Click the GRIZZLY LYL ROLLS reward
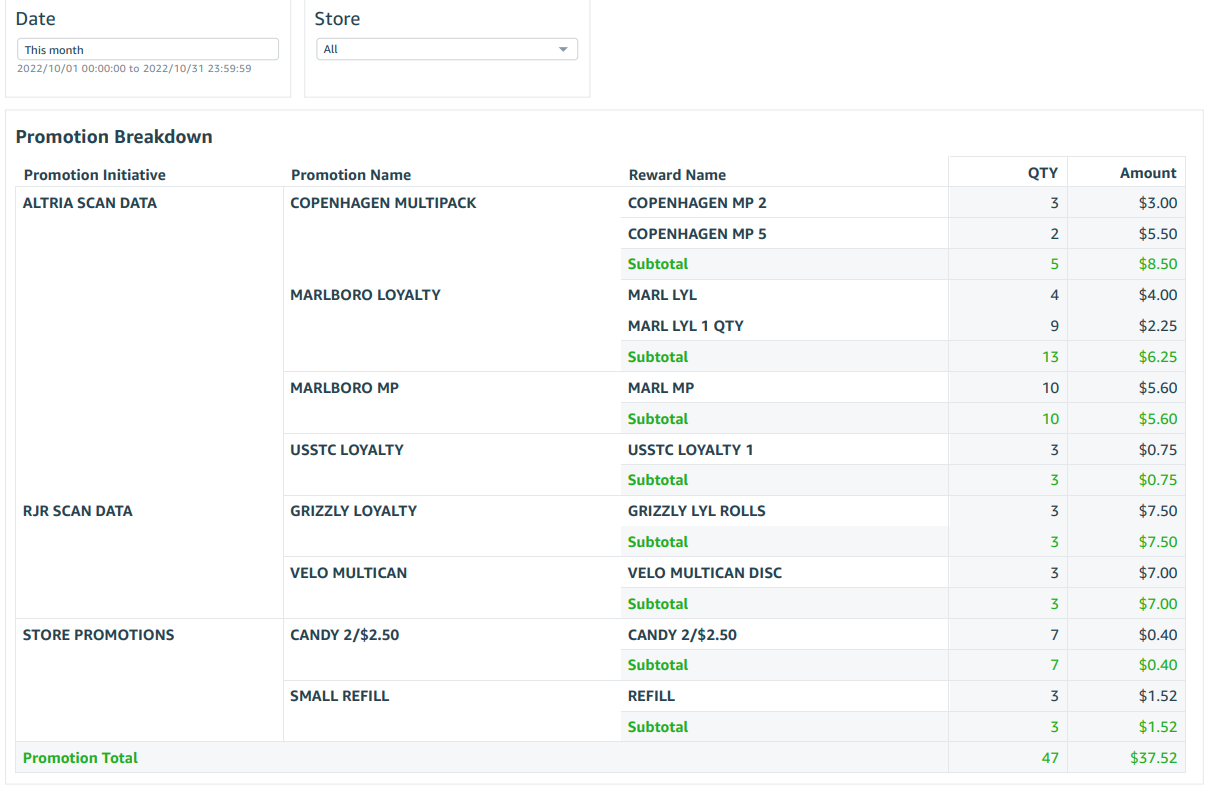Viewport: 1218px width, 802px height. [697, 511]
